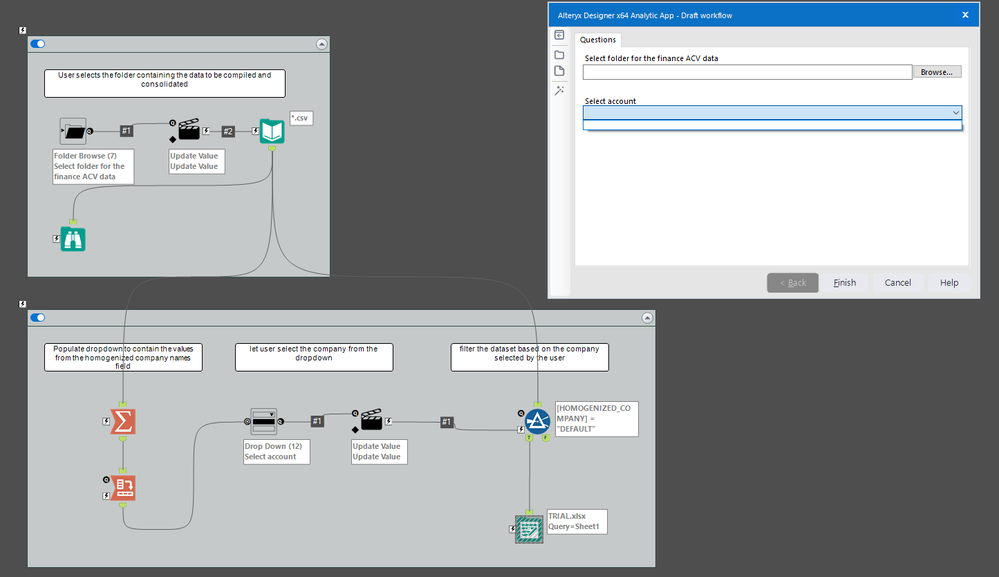This screenshot has width=999, height=577.
Task: Click the folder sidebar icon in the Analytic App window
Action: [559, 55]
